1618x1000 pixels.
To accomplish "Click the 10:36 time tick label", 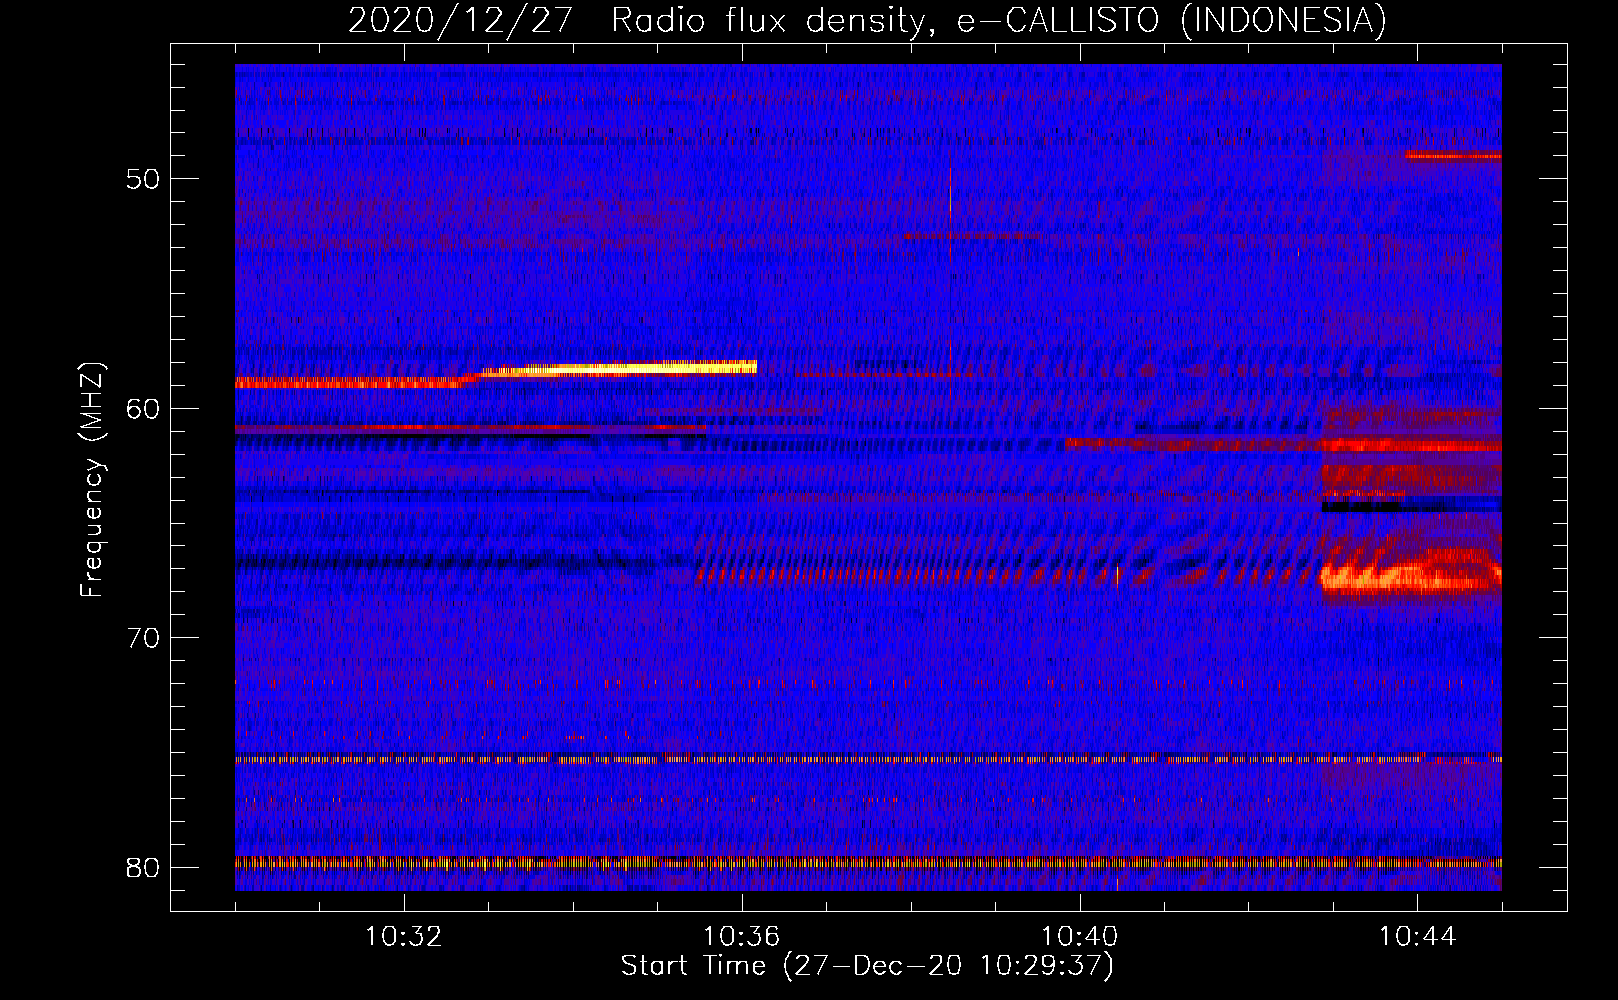I will tap(741, 937).
